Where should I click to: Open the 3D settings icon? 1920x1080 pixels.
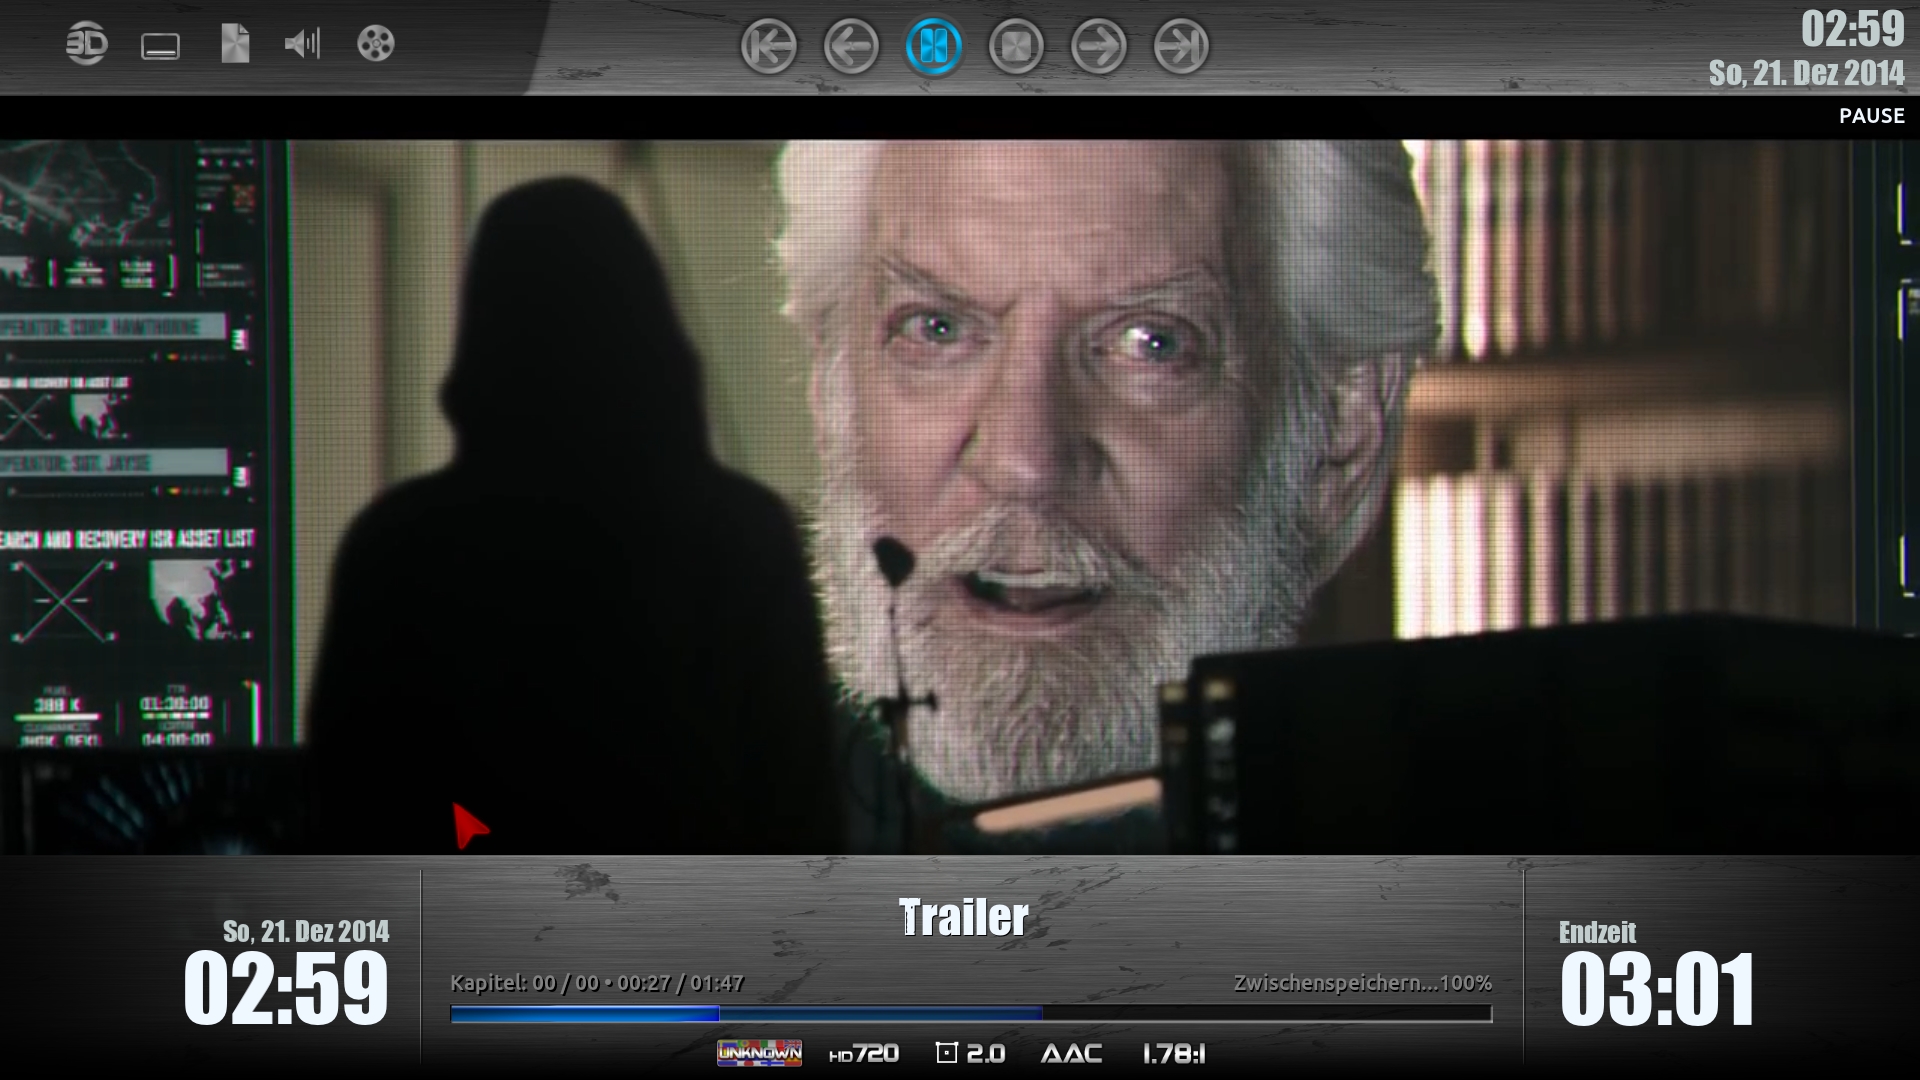tap(86, 44)
